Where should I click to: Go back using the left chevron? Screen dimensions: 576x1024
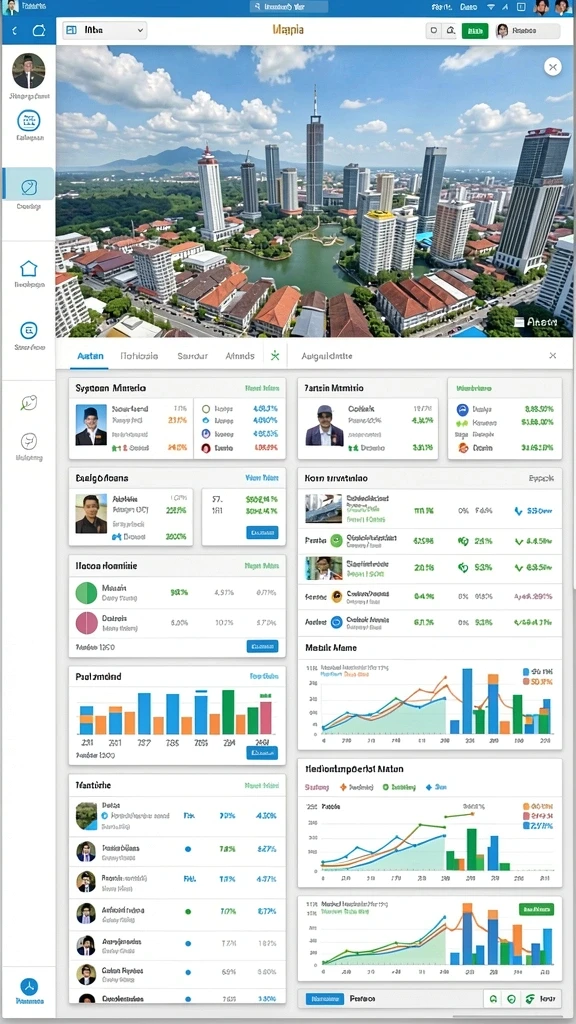(15, 31)
